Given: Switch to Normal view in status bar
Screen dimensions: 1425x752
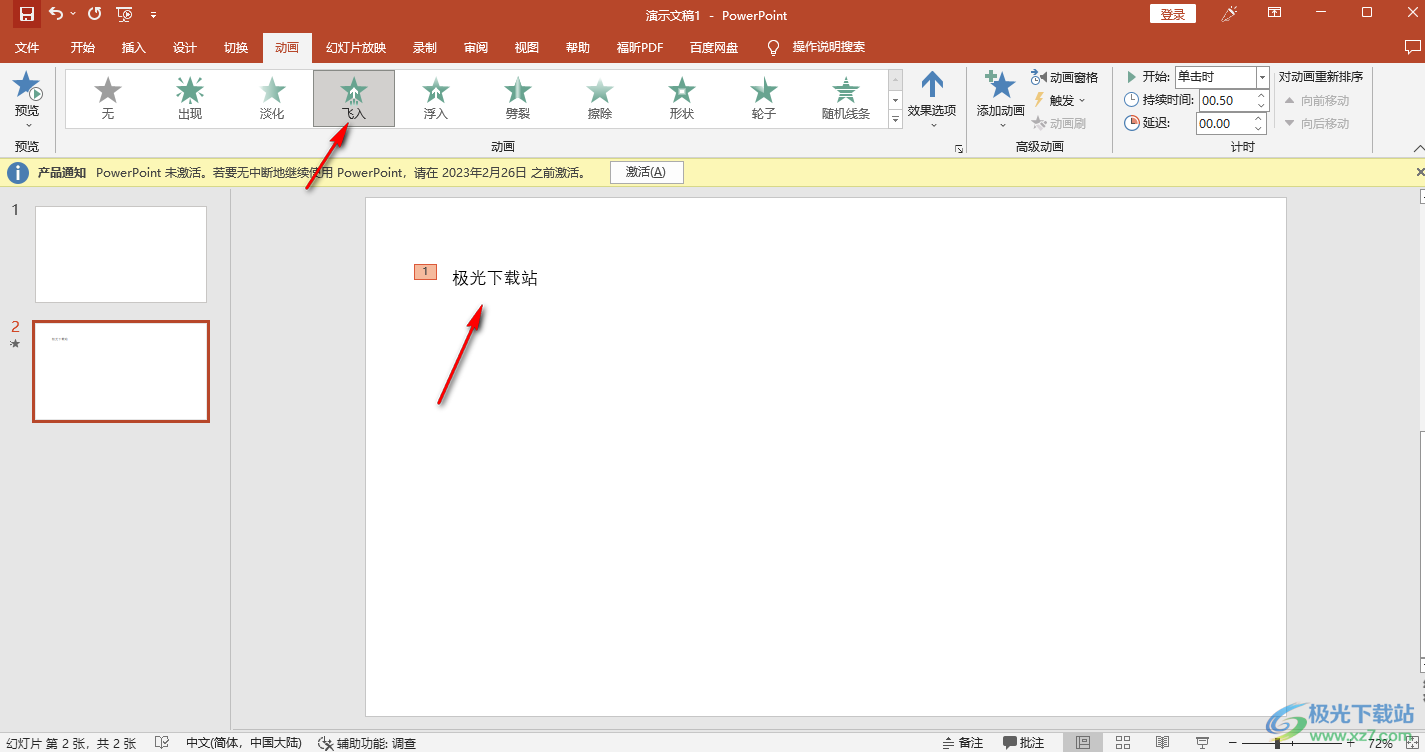Looking at the screenshot, I should [x=1083, y=743].
